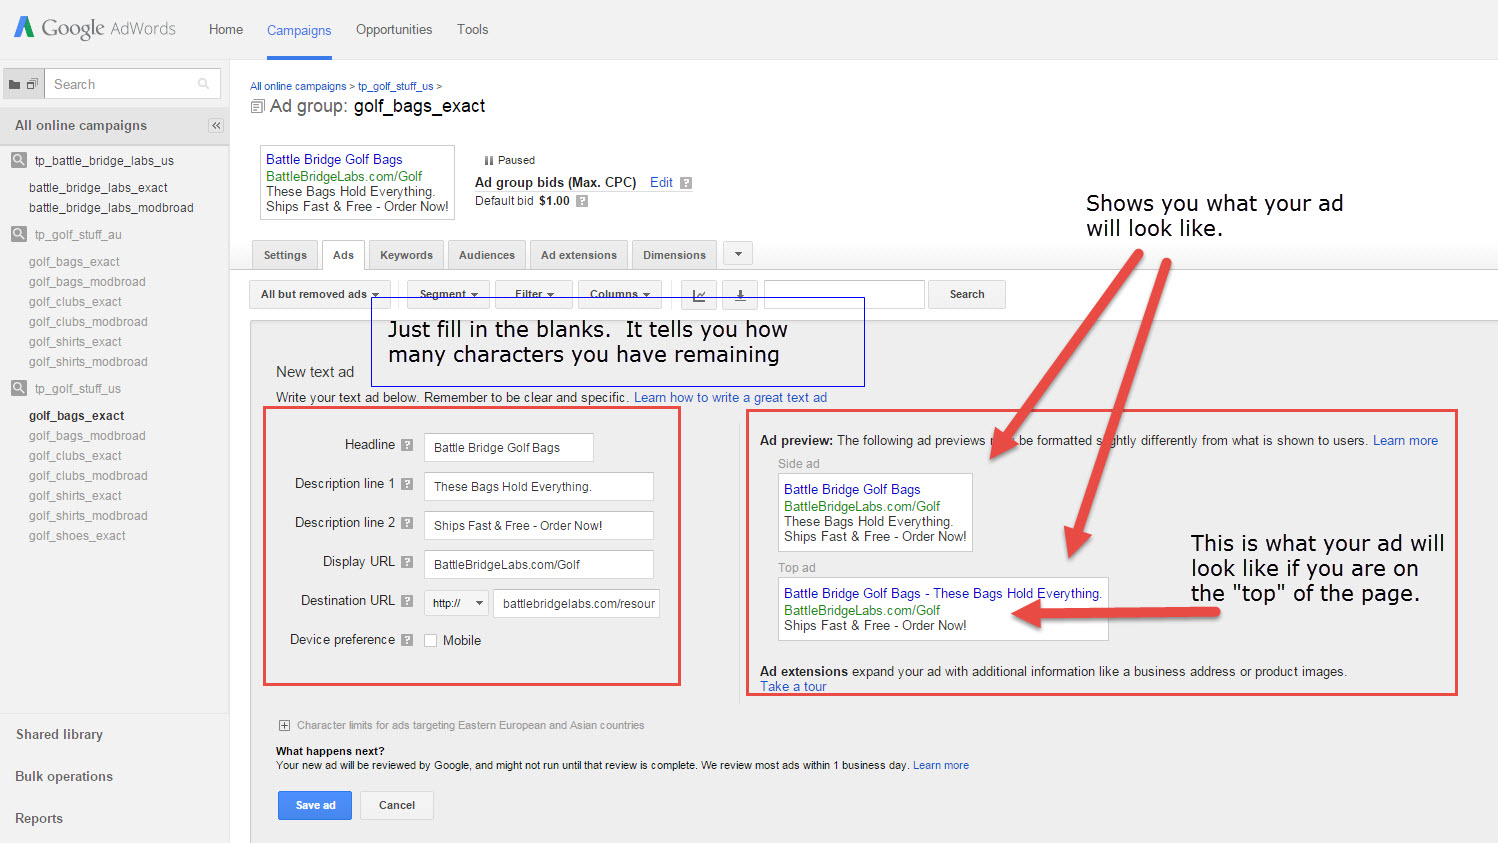Switch to the Keywords tab
The image size is (1498, 843).
(406, 254)
